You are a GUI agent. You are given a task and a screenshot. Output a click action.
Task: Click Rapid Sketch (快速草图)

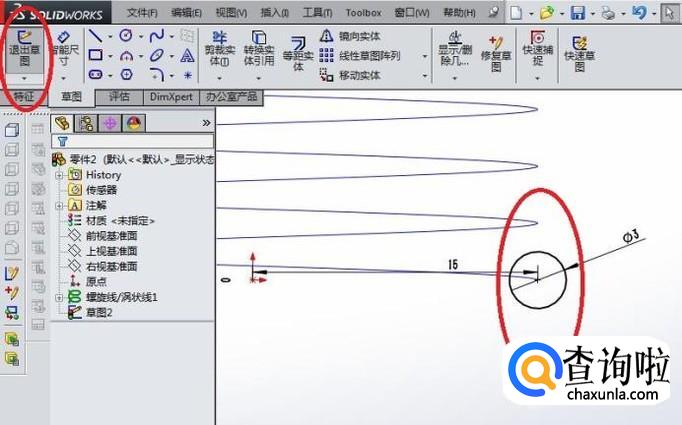click(x=579, y=54)
